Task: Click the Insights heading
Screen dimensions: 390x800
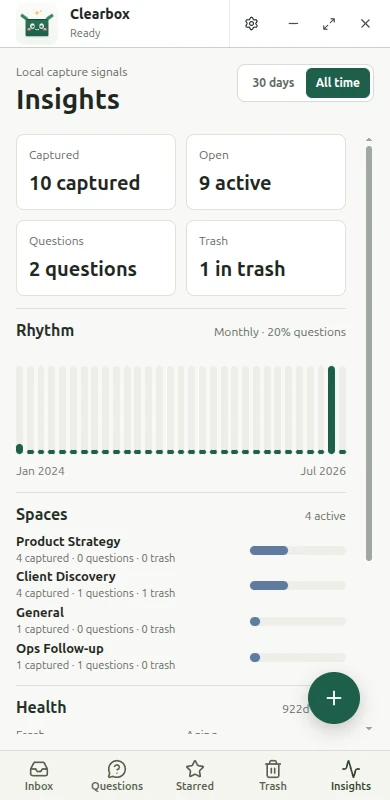Action: point(68,99)
